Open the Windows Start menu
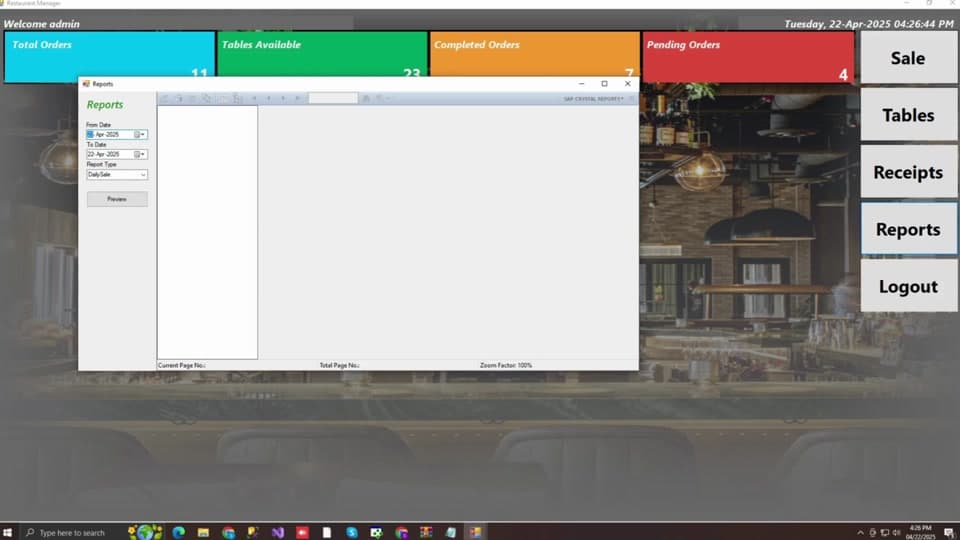Viewport: 960px width, 540px height. pyautogui.click(x=7, y=533)
